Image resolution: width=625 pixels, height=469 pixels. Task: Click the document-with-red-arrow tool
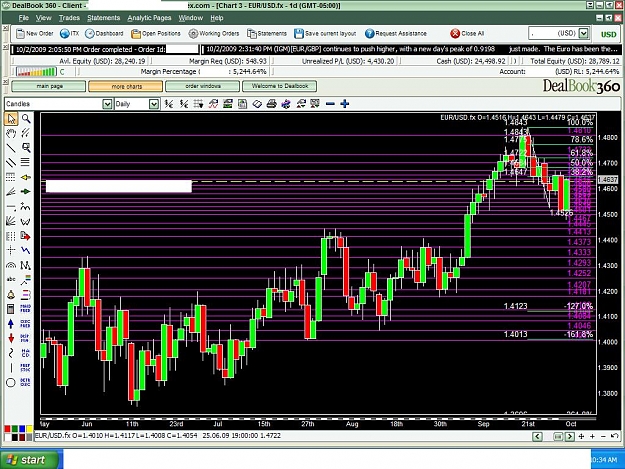26,236
